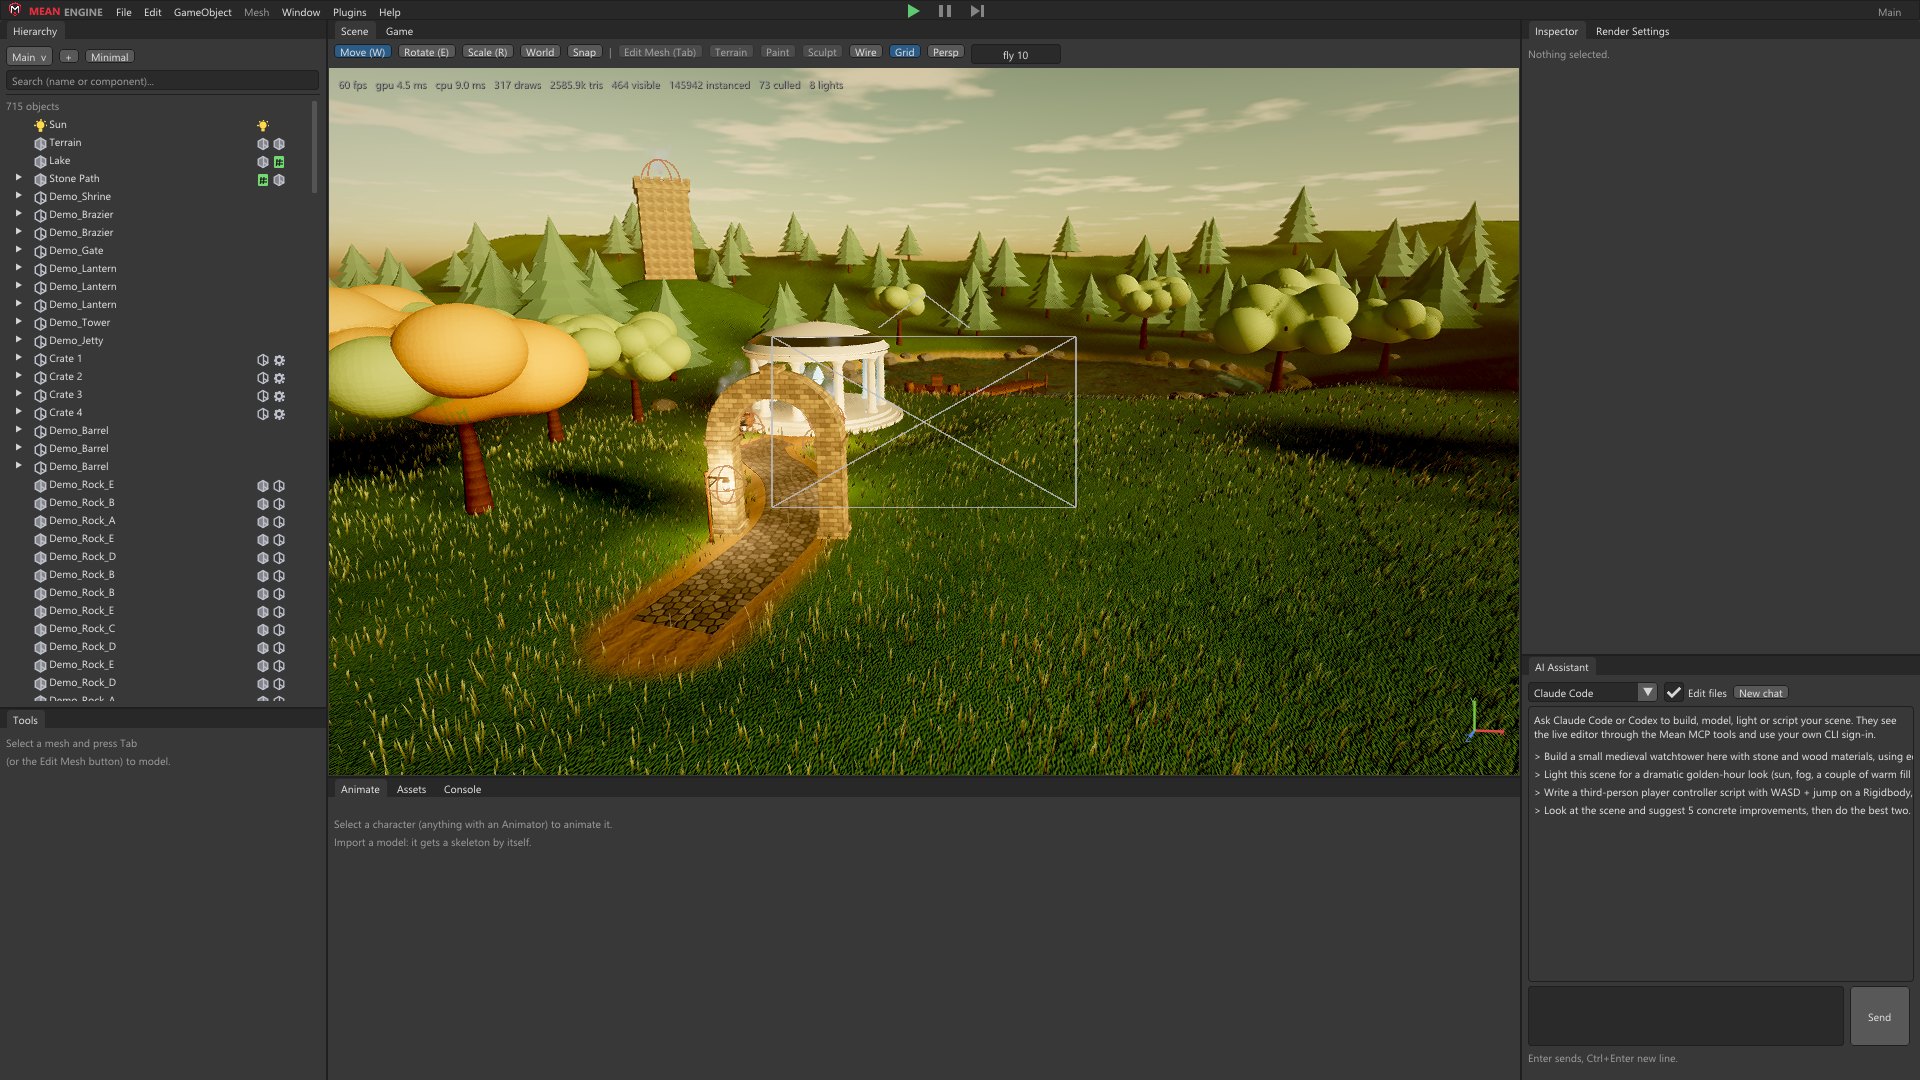The height and width of the screenshot is (1080, 1920).
Task: Click the collider icon on Demo_Rock_A row
Action: [x=279, y=521]
